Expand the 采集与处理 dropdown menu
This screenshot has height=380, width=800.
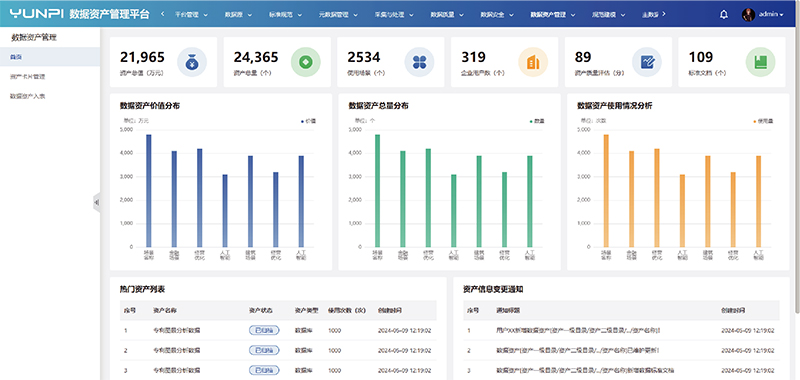[x=394, y=15]
